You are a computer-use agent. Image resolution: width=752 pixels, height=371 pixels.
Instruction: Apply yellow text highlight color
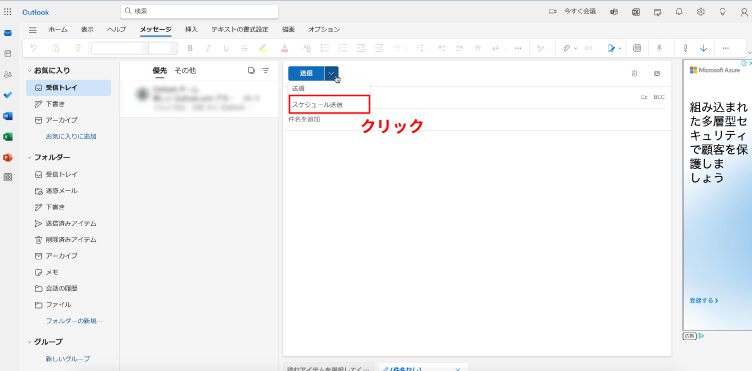[x=262, y=48]
